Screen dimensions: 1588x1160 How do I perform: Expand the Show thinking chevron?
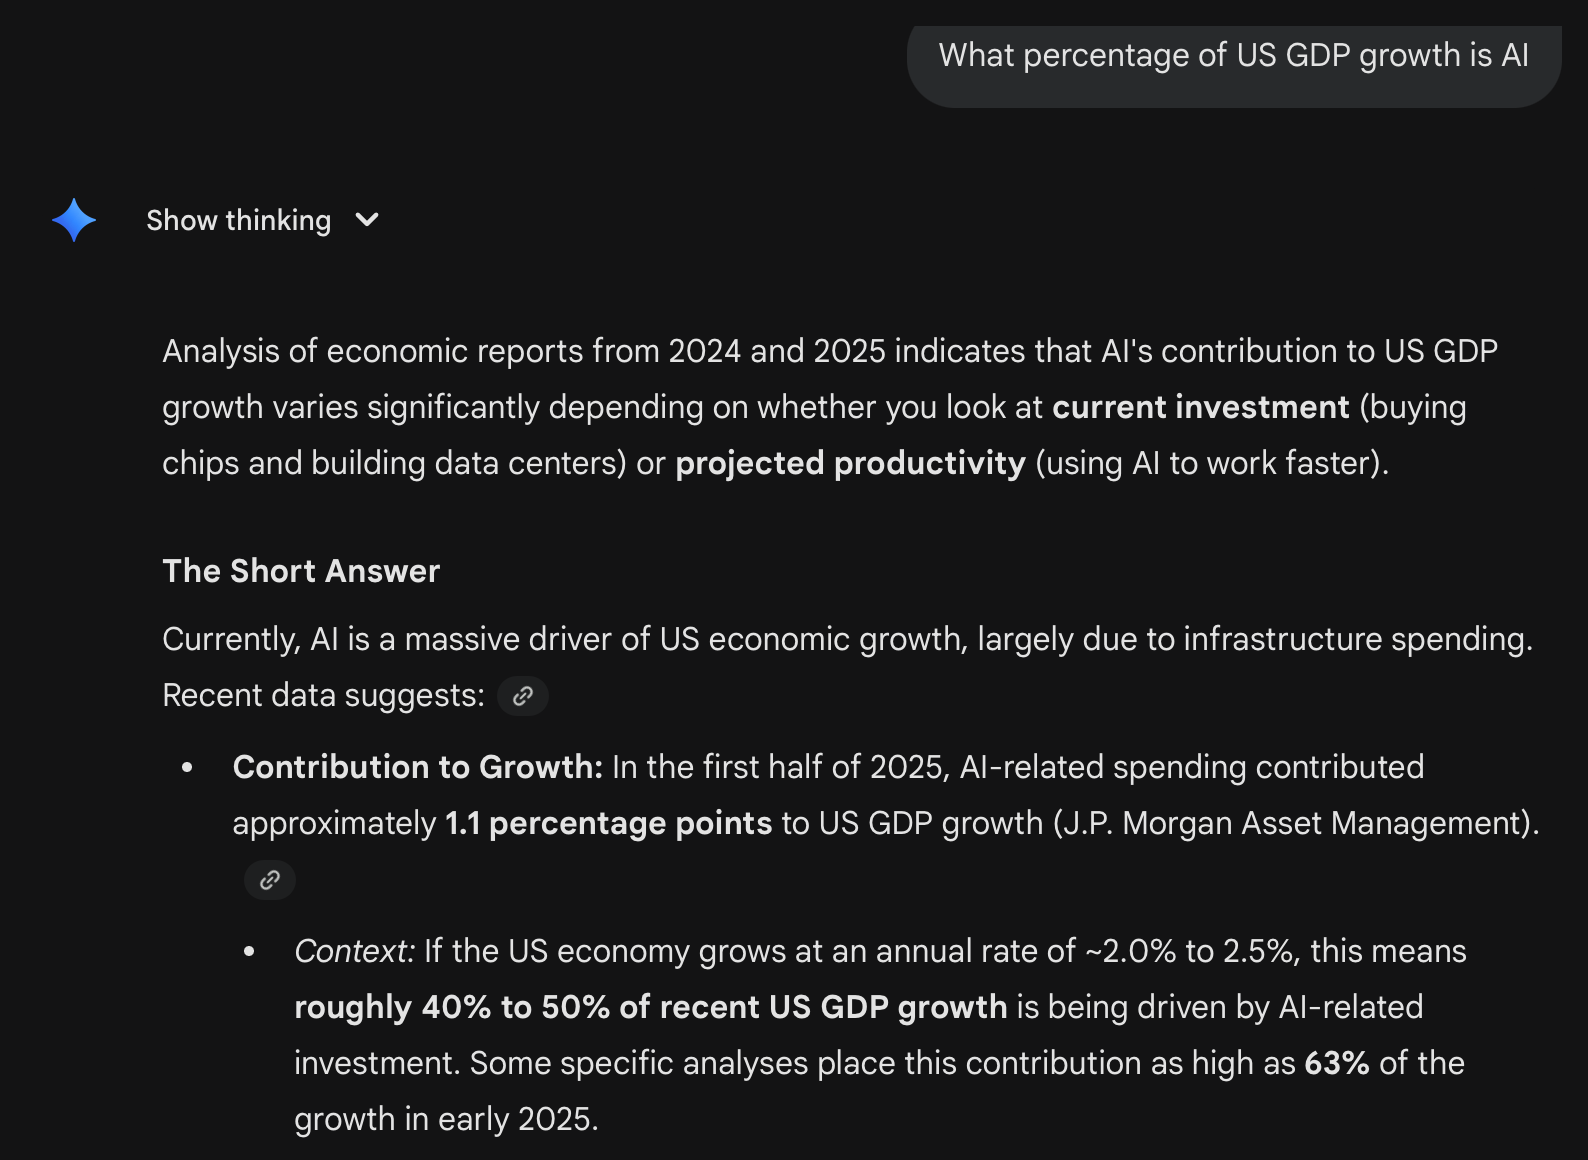tap(367, 220)
